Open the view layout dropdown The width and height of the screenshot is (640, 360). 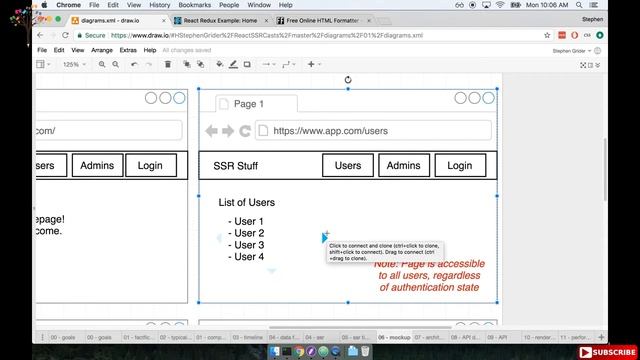tap(43, 64)
